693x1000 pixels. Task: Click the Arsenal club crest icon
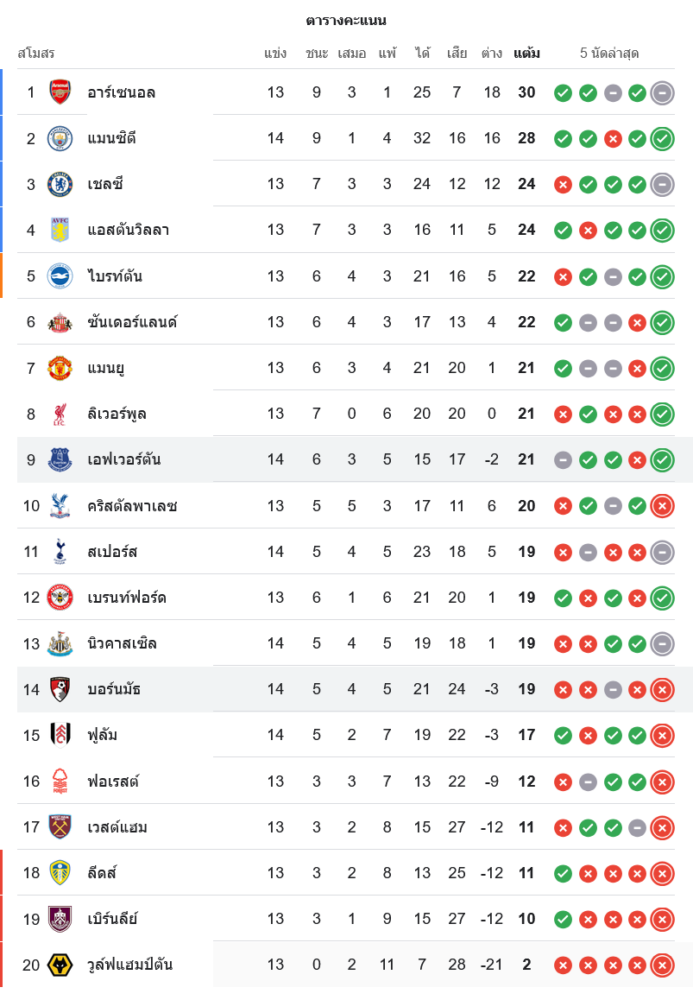coord(60,93)
